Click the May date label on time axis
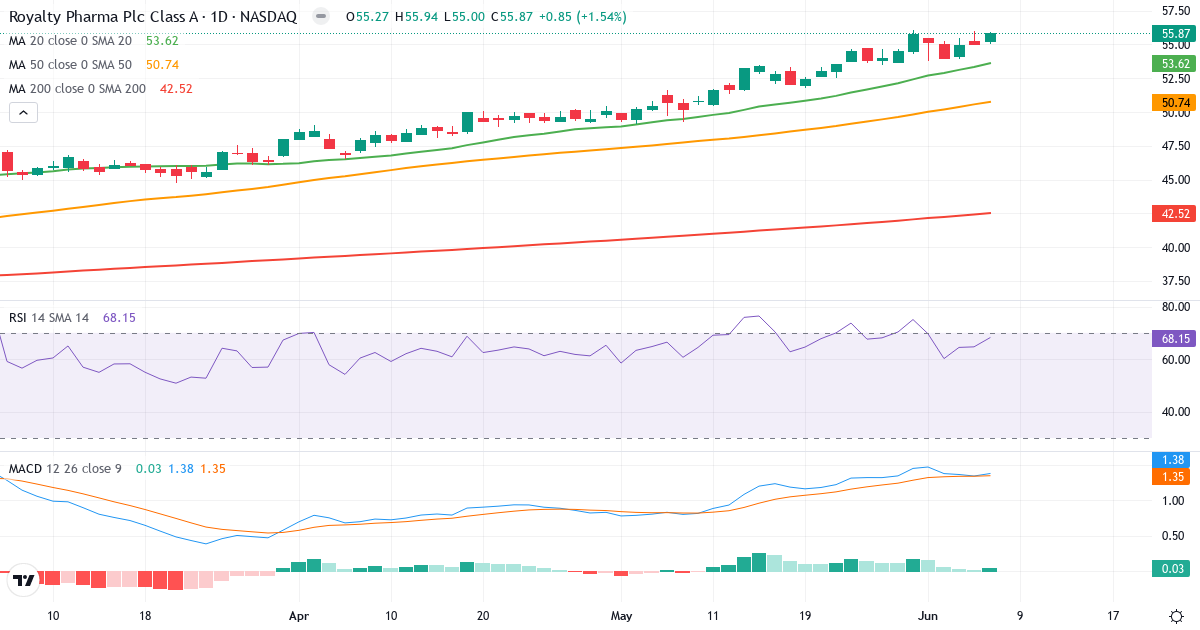1200x630 pixels. [x=622, y=616]
